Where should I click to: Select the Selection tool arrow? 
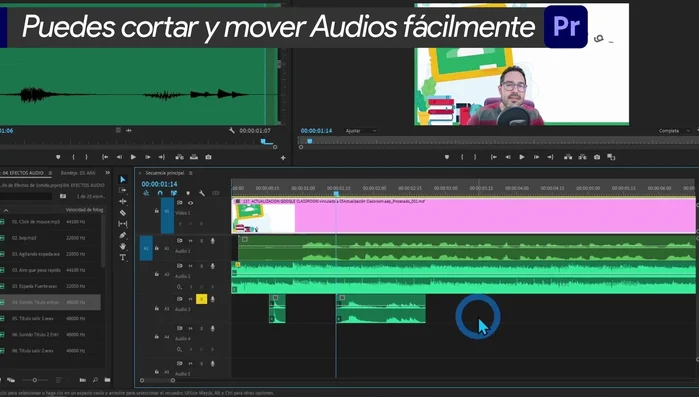(x=123, y=179)
